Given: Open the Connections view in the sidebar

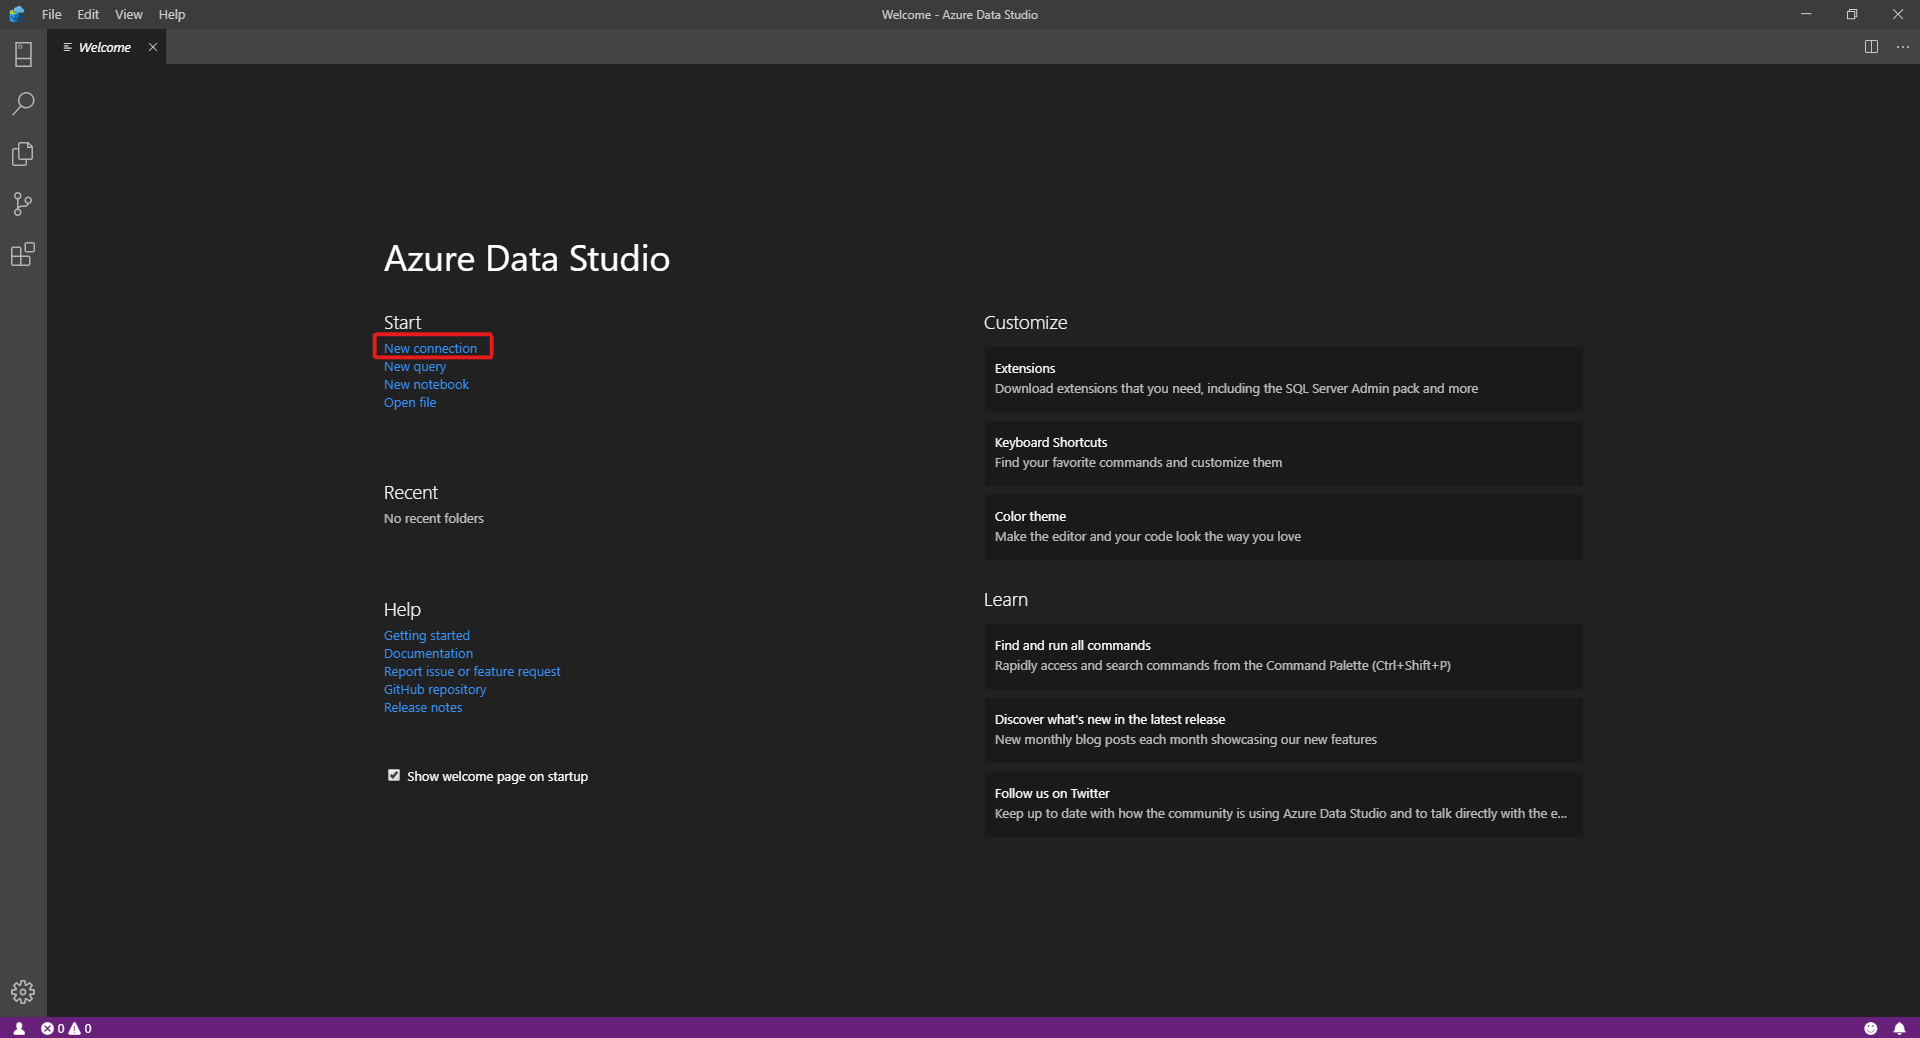Looking at the screenshot, I should [23, 54].
